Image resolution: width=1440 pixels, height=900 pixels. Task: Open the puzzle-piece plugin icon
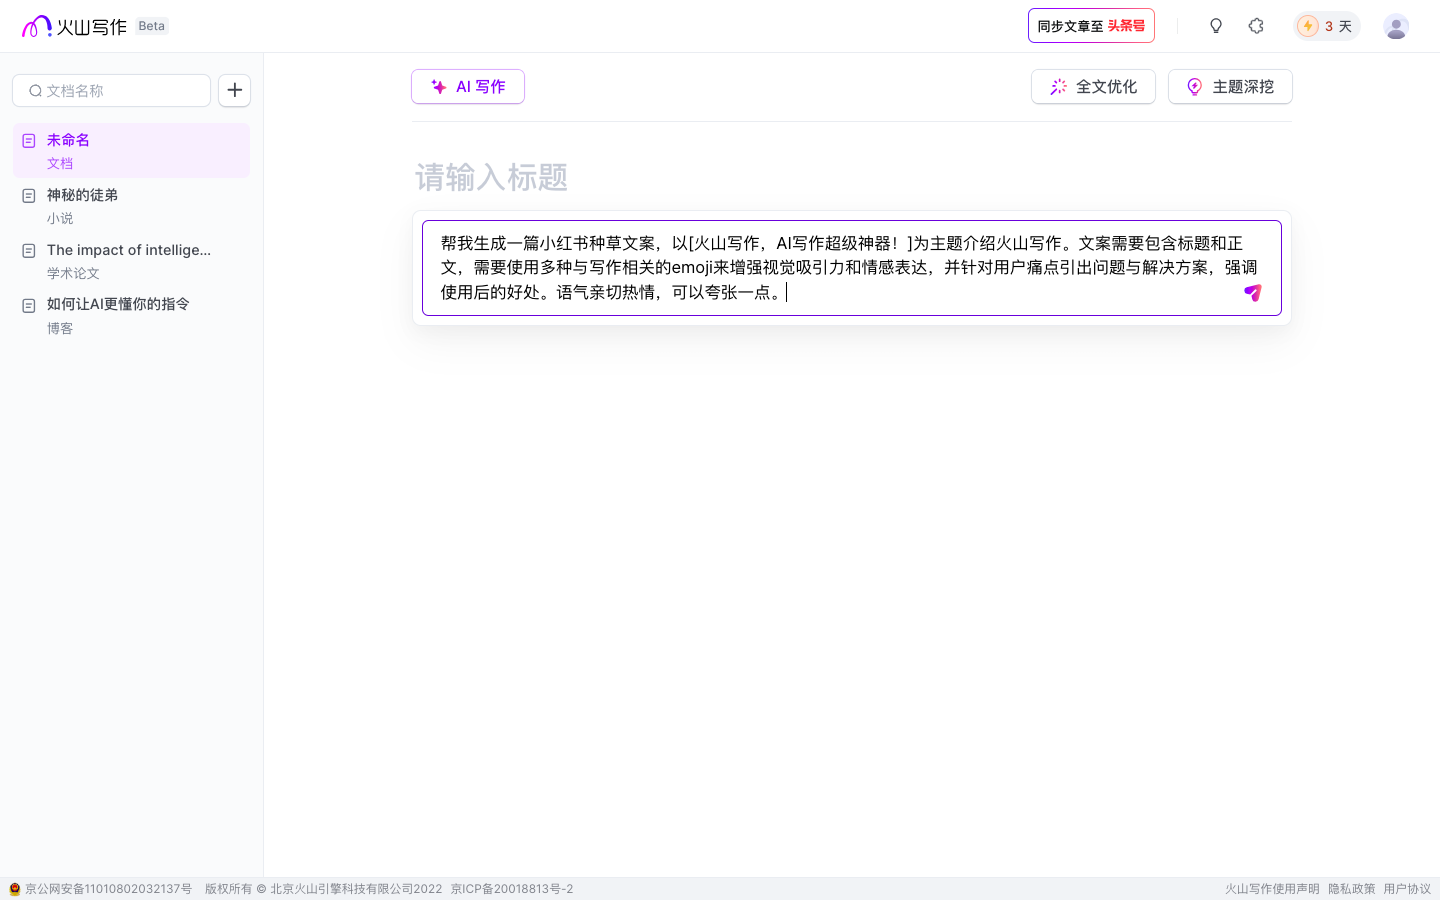coord(1256,26)
